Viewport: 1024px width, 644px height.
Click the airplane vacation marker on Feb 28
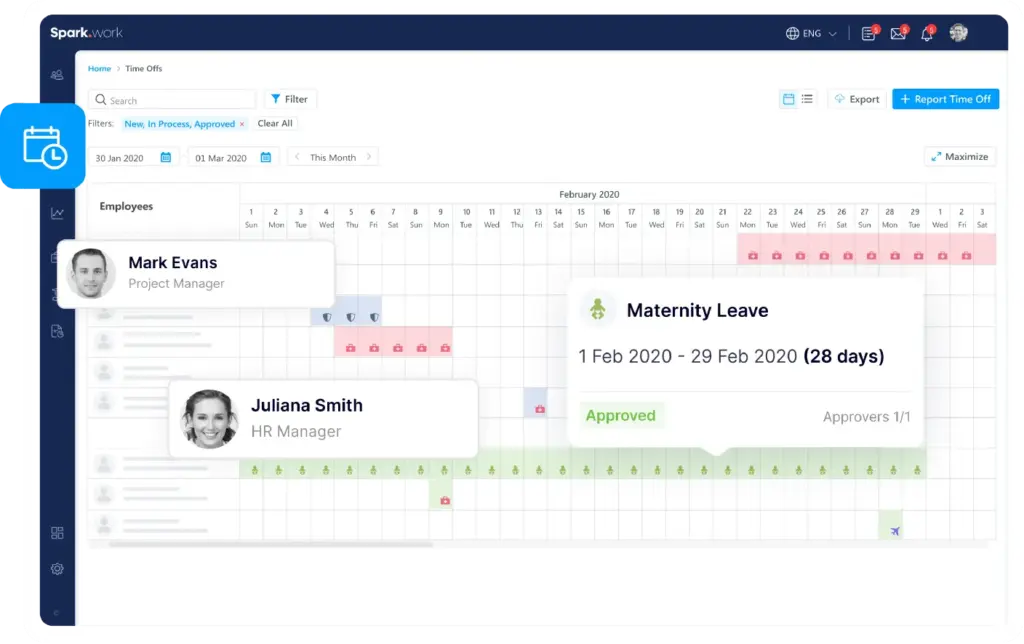click(x=895, y=531)
